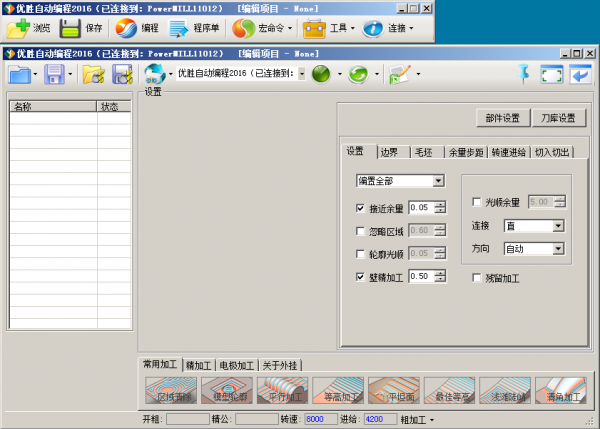Select the 等高加工 constant Z strategy
Viewport: 600px width, 429px height.
pyautogui.click(x=338, y=390)
